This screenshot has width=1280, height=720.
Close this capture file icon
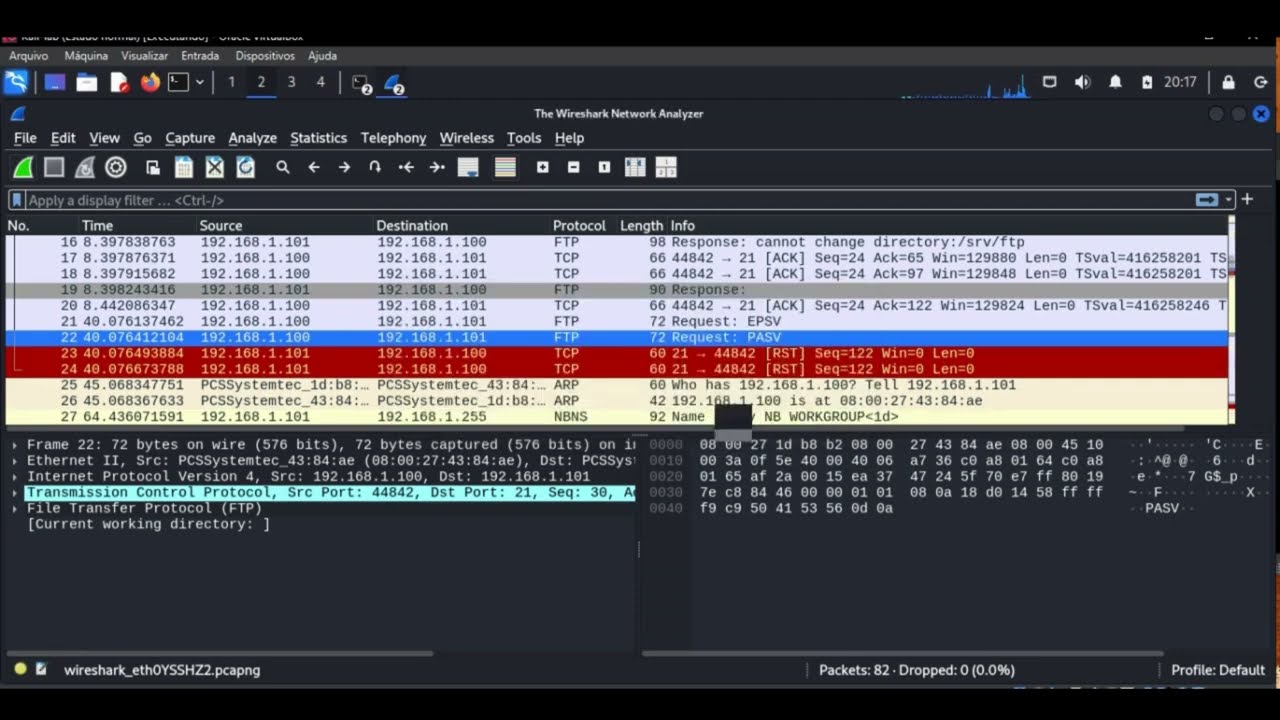pyautogui.click(x=215, y=168)
